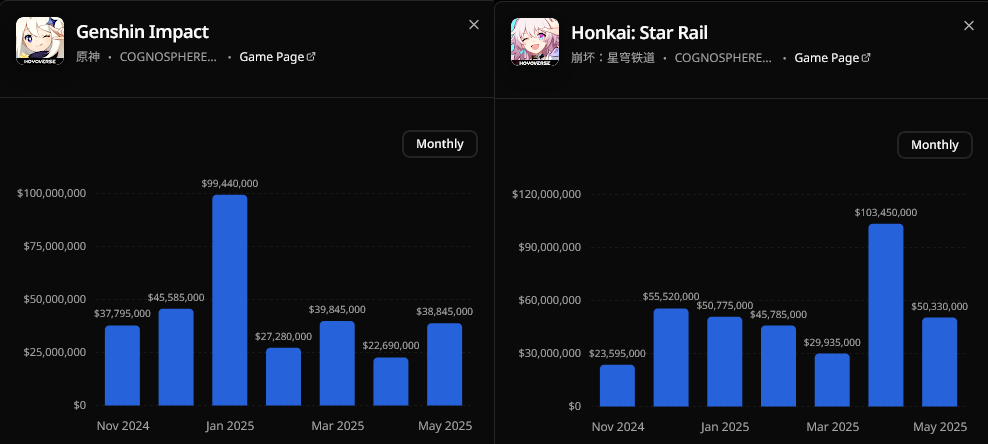The width and height of the screenshot is (988, 444).
Task: Click Star Rail chart May 2025 axis label
Action: click(x=940, y=427)
